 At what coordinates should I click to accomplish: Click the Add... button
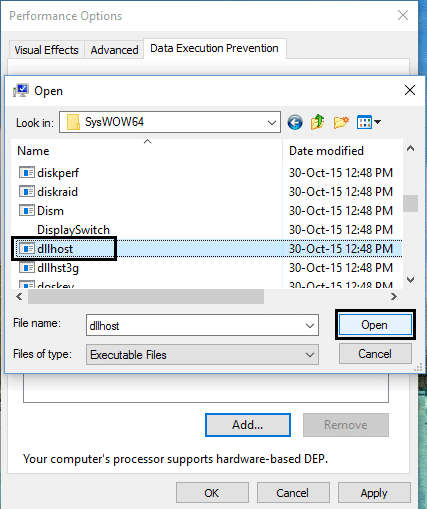(x=248, y=425)
